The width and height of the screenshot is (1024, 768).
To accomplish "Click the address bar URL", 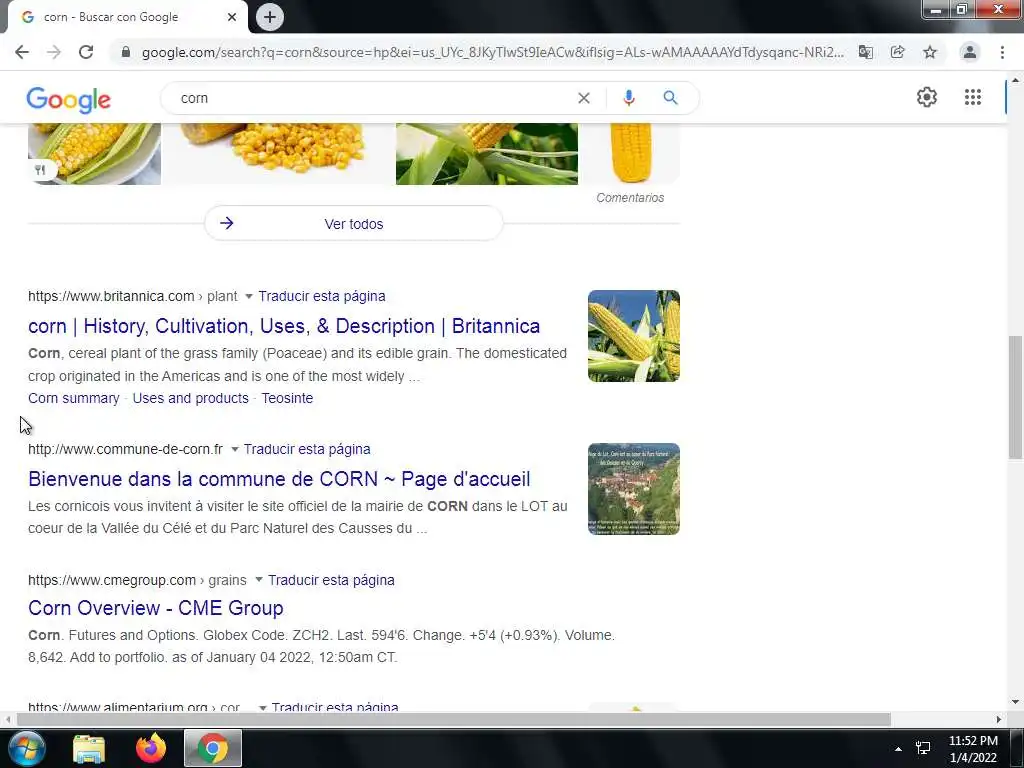I will coord(493,52).
